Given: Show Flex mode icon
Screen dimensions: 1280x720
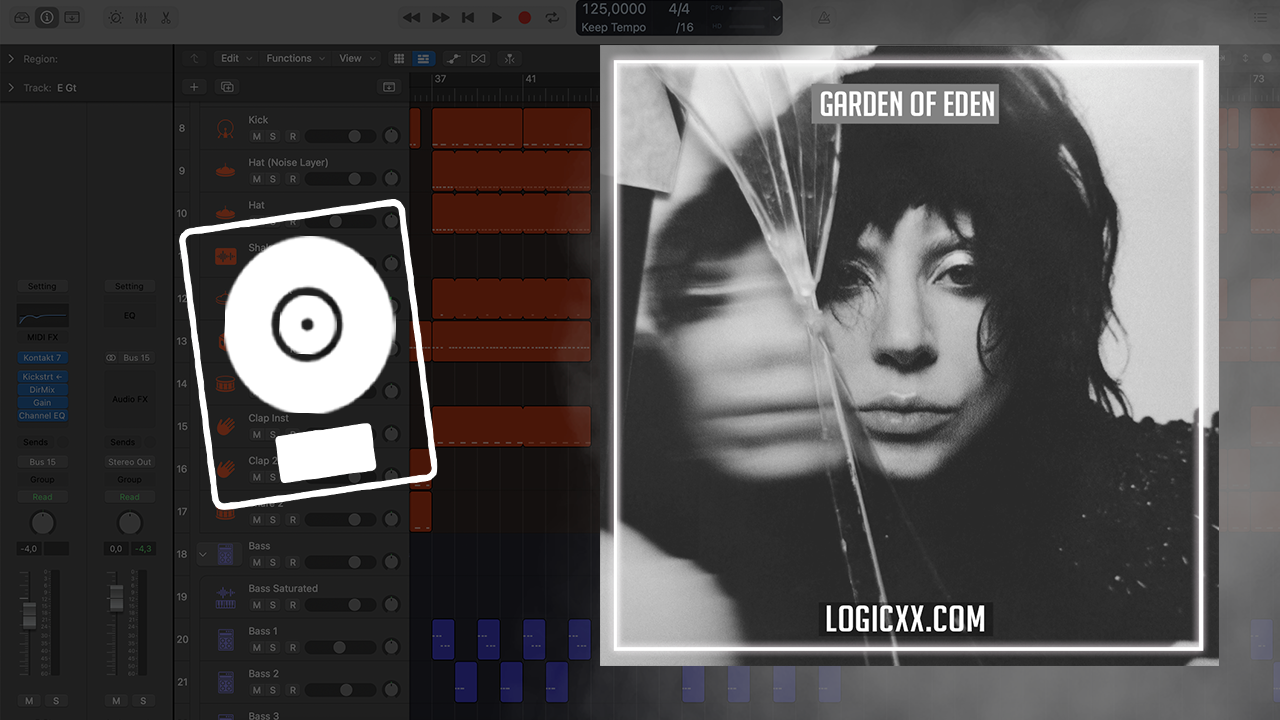Looking at the screenshot, I should pos(478,59).
